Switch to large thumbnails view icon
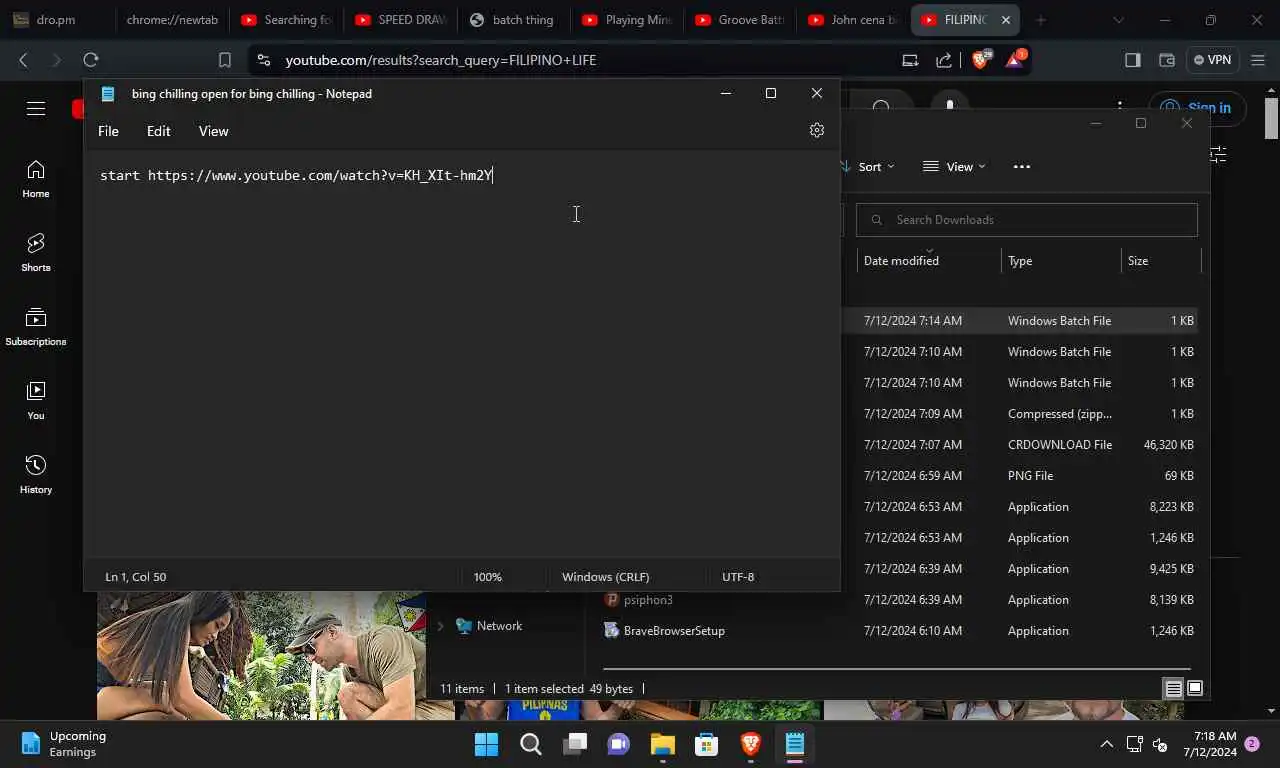 (1194, 689)
